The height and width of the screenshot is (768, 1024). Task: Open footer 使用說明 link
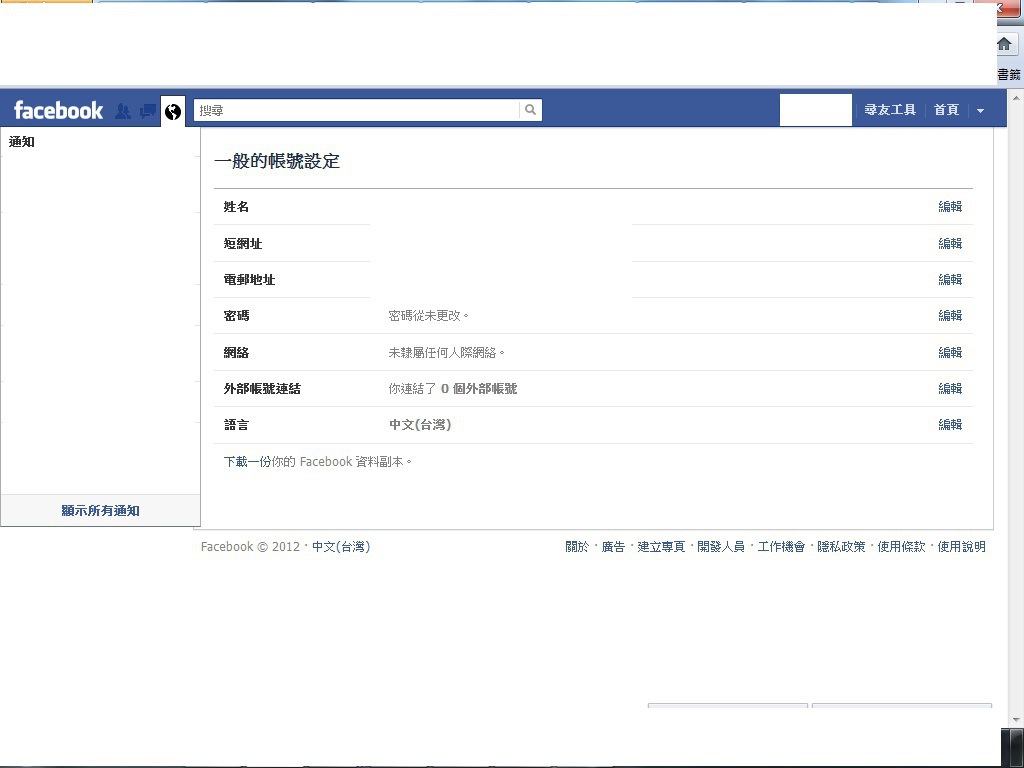961,547
